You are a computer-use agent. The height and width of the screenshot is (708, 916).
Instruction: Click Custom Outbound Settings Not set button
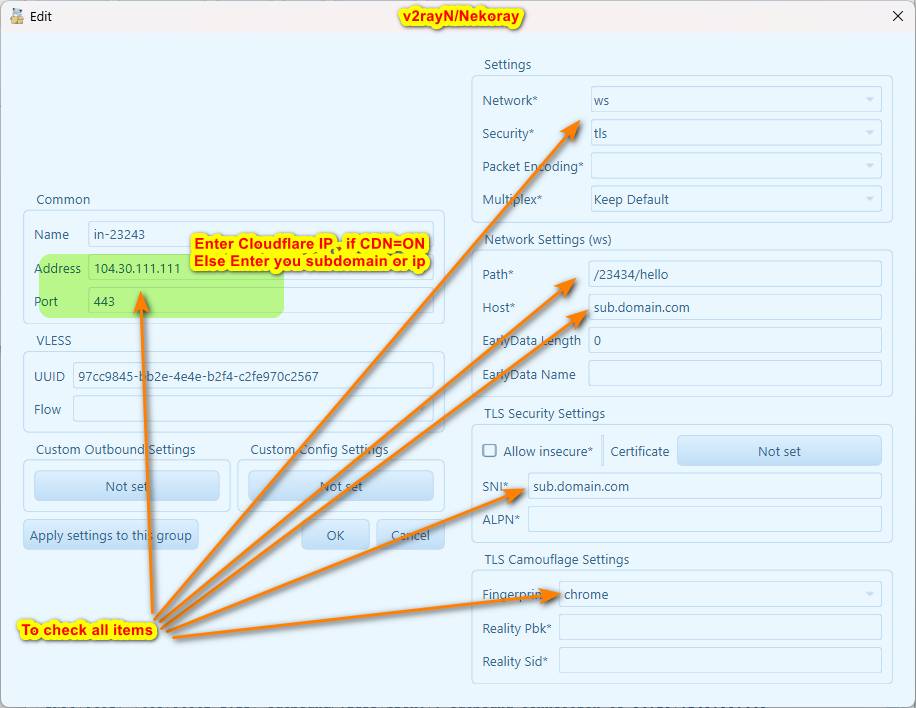pyautogui.click(x=127, y=486)
